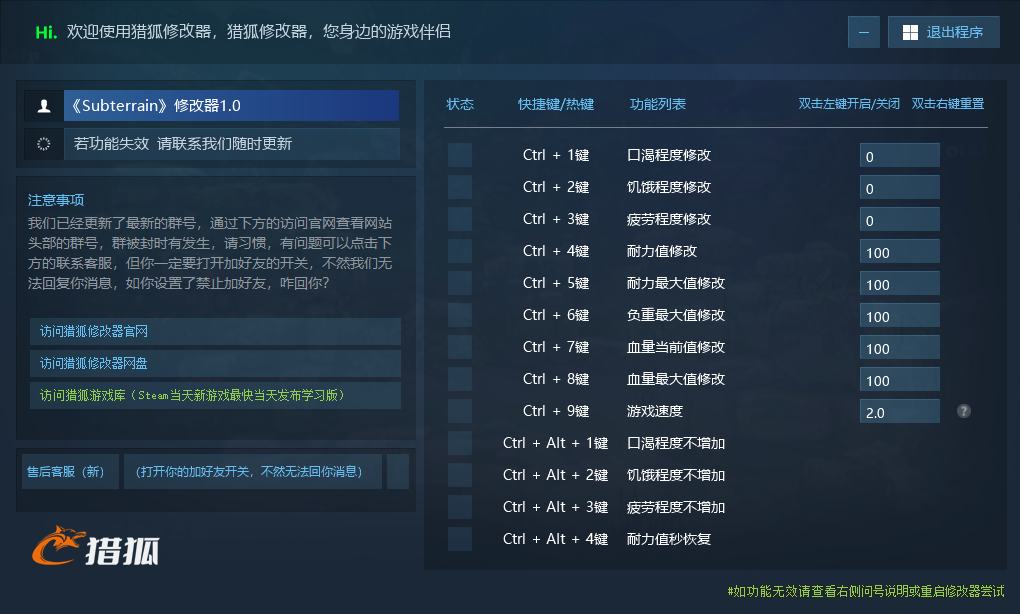Screen dimensions: 1020x614
Task: Click the 售后客服（新） button
Action: (x=70, y=472)
